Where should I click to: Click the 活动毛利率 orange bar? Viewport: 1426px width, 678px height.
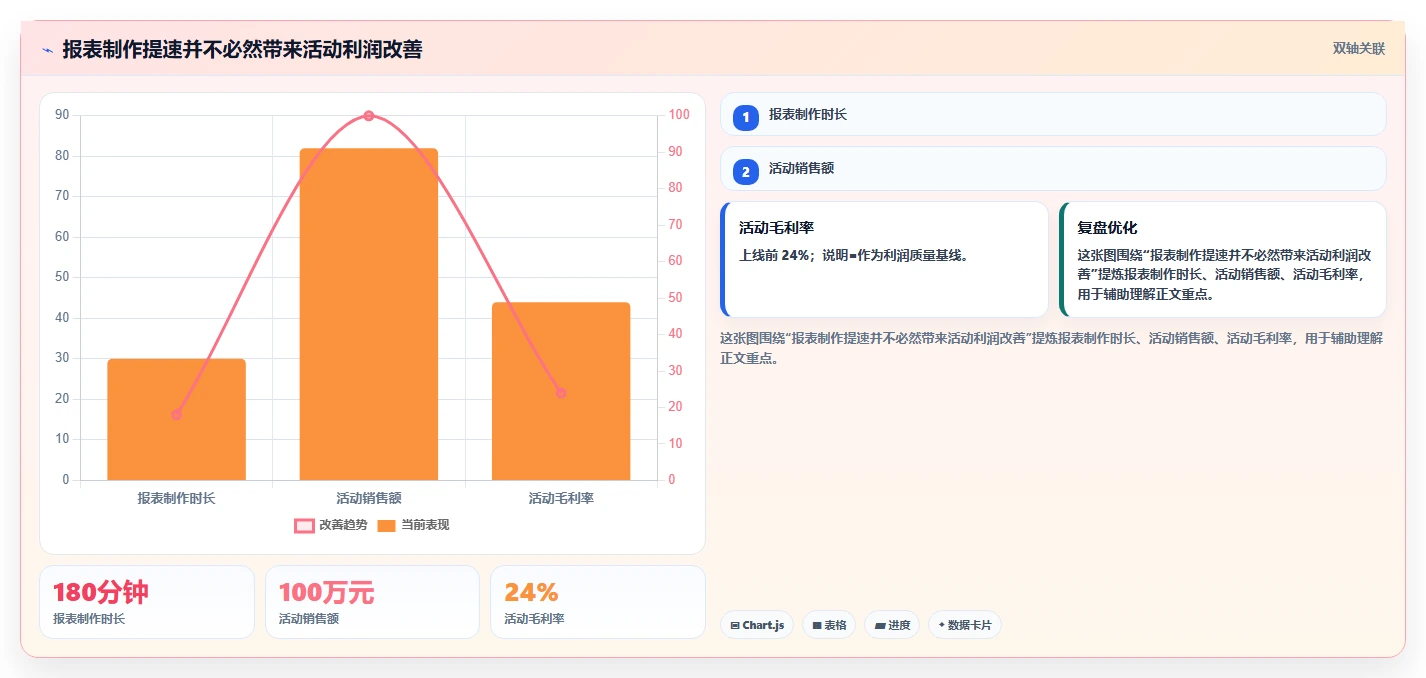[x=561, y=391]
